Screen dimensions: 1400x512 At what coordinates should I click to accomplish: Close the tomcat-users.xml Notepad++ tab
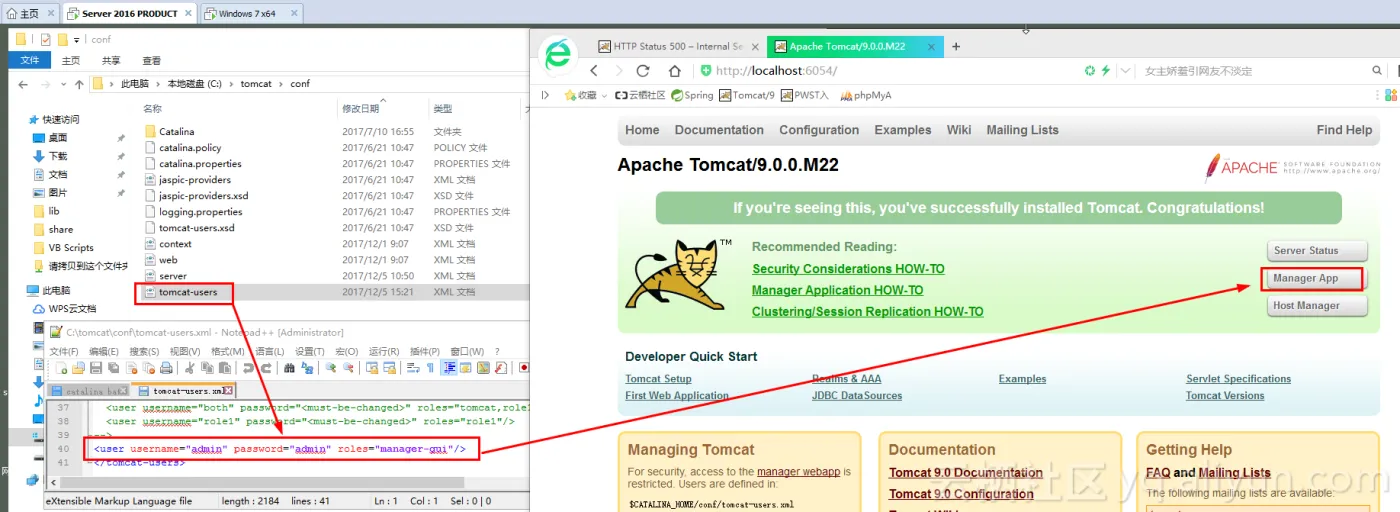[x=229, y=391]
